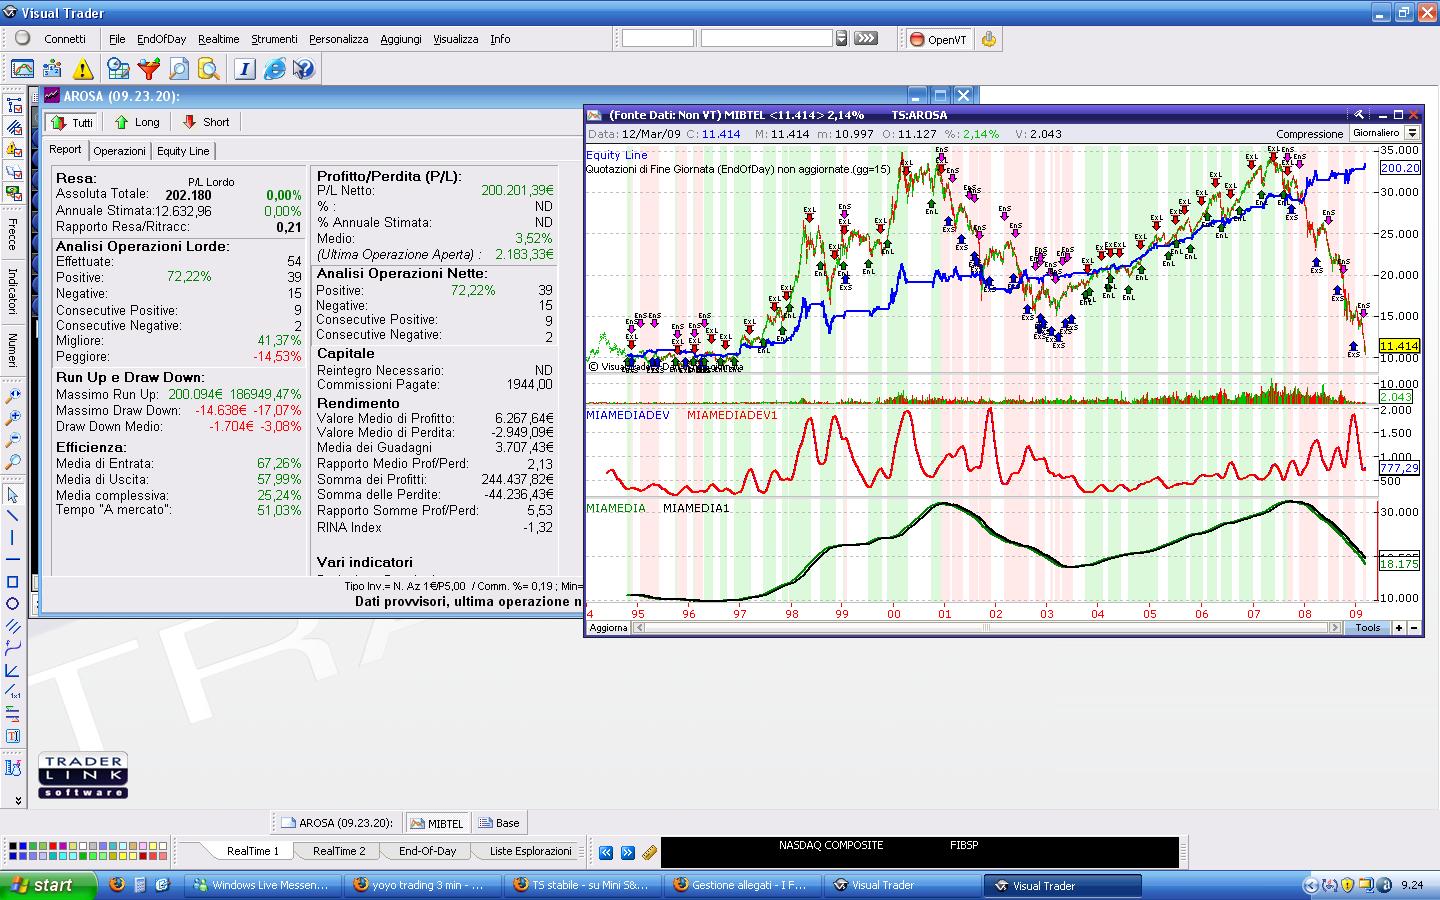Select the circle drawing tool
Viewport: 1440px width, 900px height.
(13, 604)
